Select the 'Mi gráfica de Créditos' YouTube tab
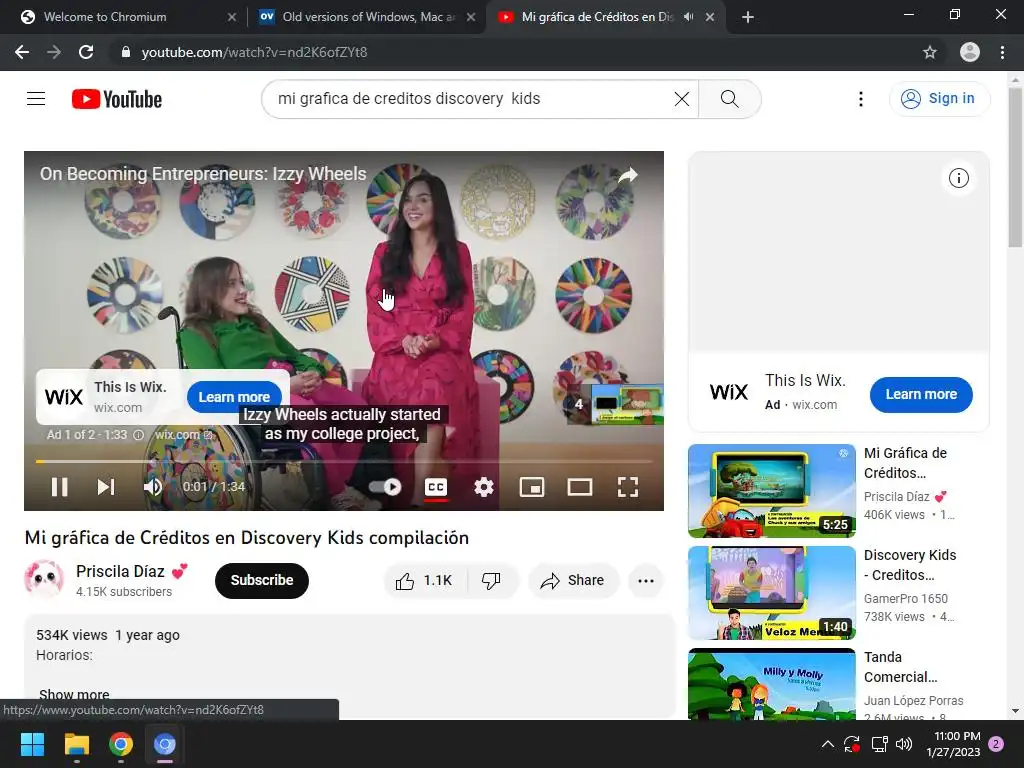The height and width of the screenshot is (768, 1024). pos(604,17)
